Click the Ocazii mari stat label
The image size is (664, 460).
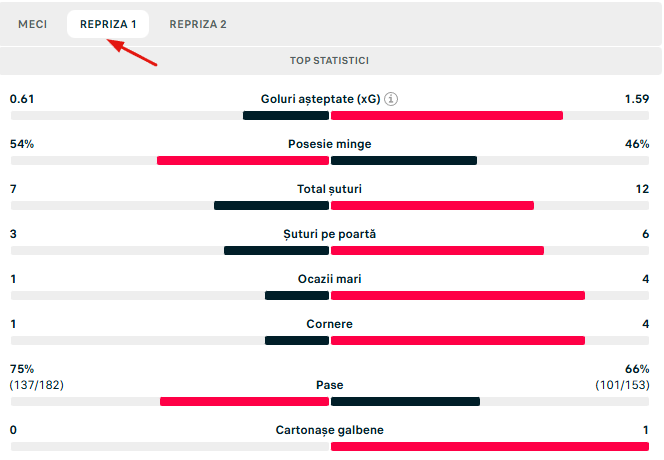[x=329, y=279]
